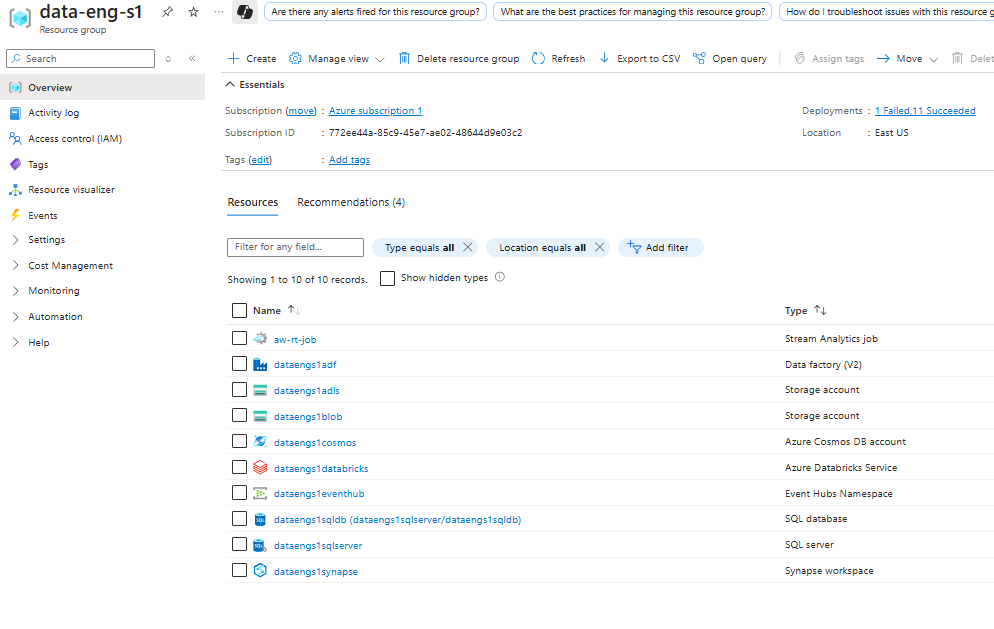The height and width of the screenshot is (629, 994).
Task: Select all resources via the header checkbox
Action: (x=239, y=310)
